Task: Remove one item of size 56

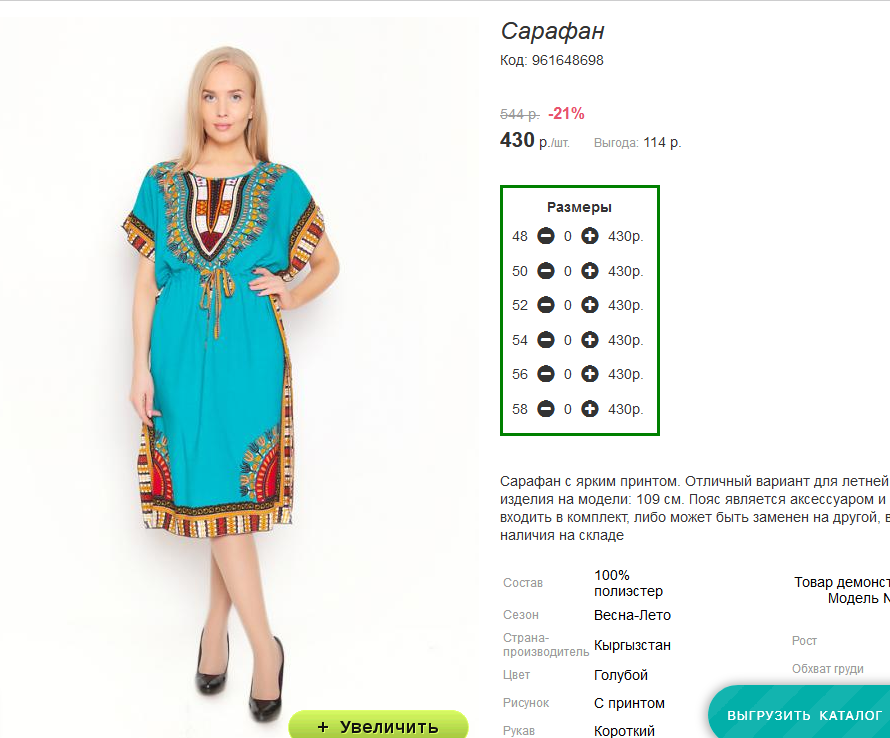Action: pos(546,374)
